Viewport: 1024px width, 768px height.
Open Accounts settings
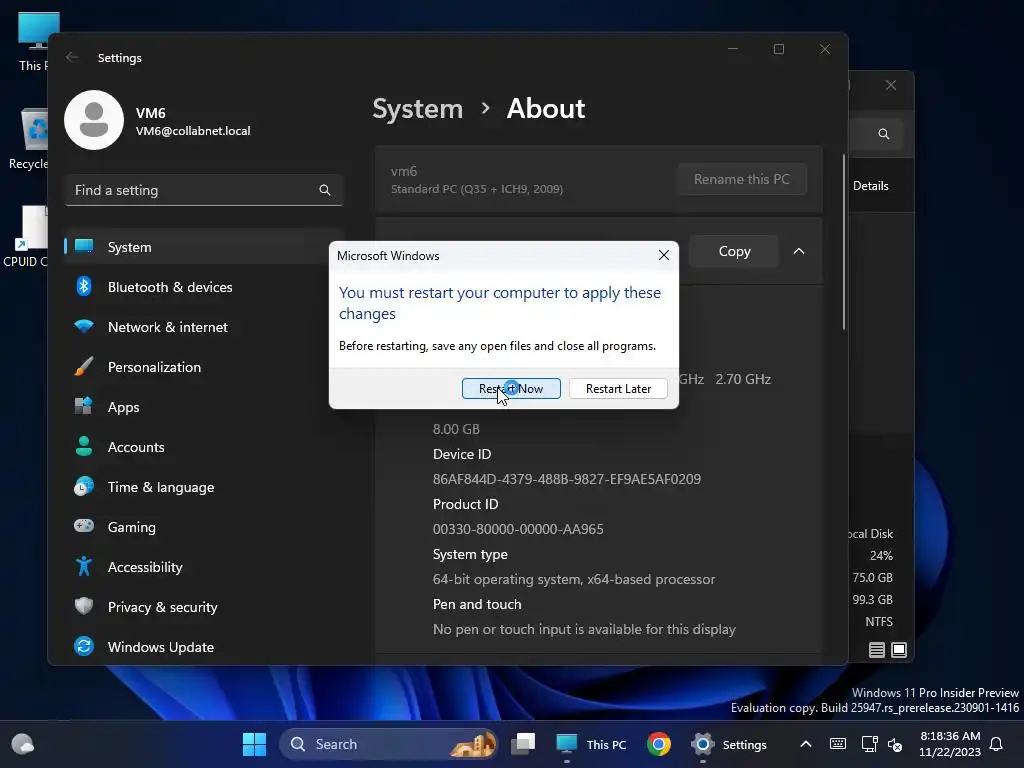pos(204,447)
